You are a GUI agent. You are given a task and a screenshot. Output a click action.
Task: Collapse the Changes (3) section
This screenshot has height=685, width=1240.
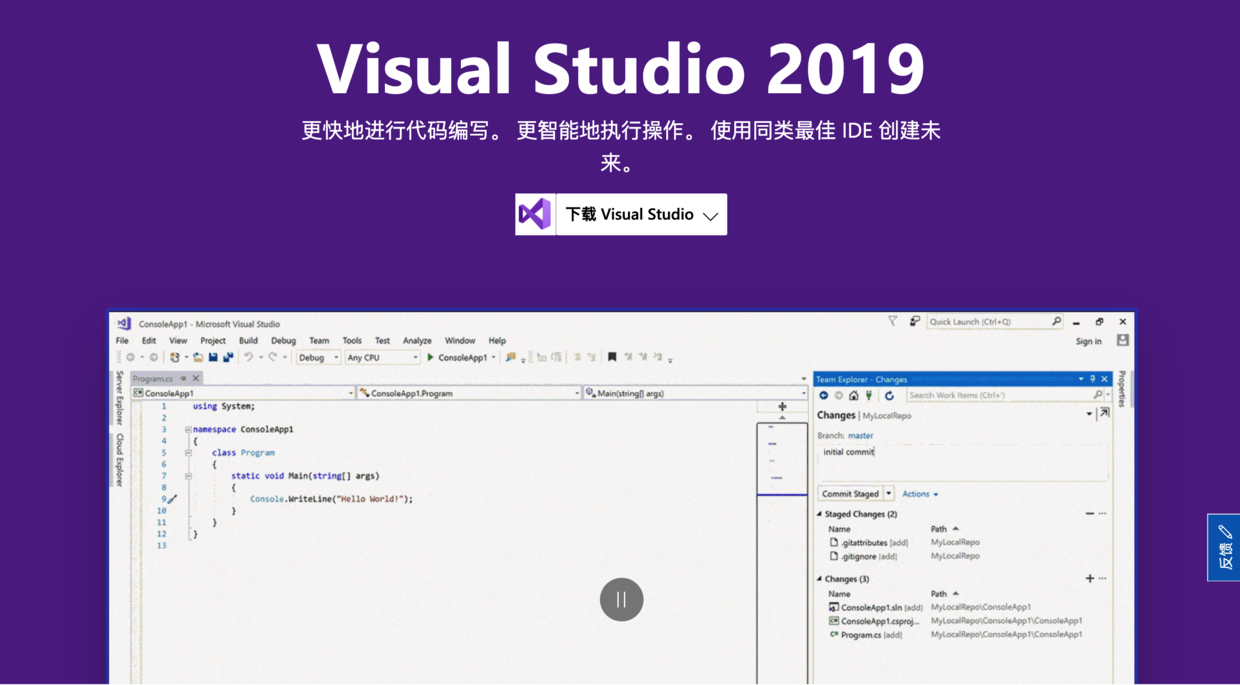point(821,578)
